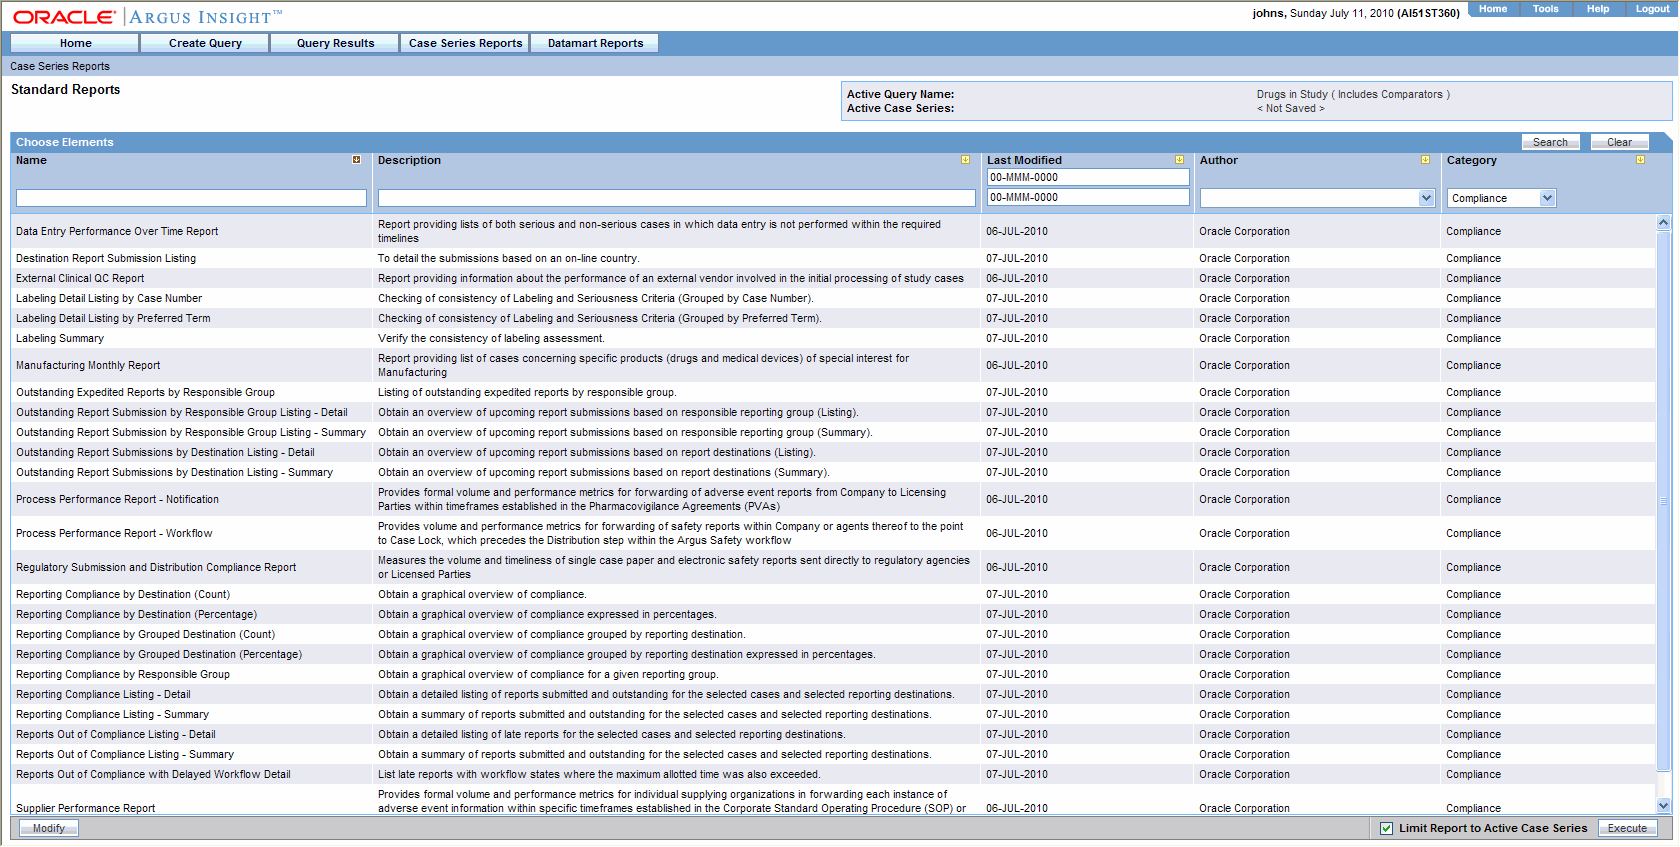Screen dimensions: 1680x847
Task: Open the Case Series Reports tab
Action: [x=465, y=43]
